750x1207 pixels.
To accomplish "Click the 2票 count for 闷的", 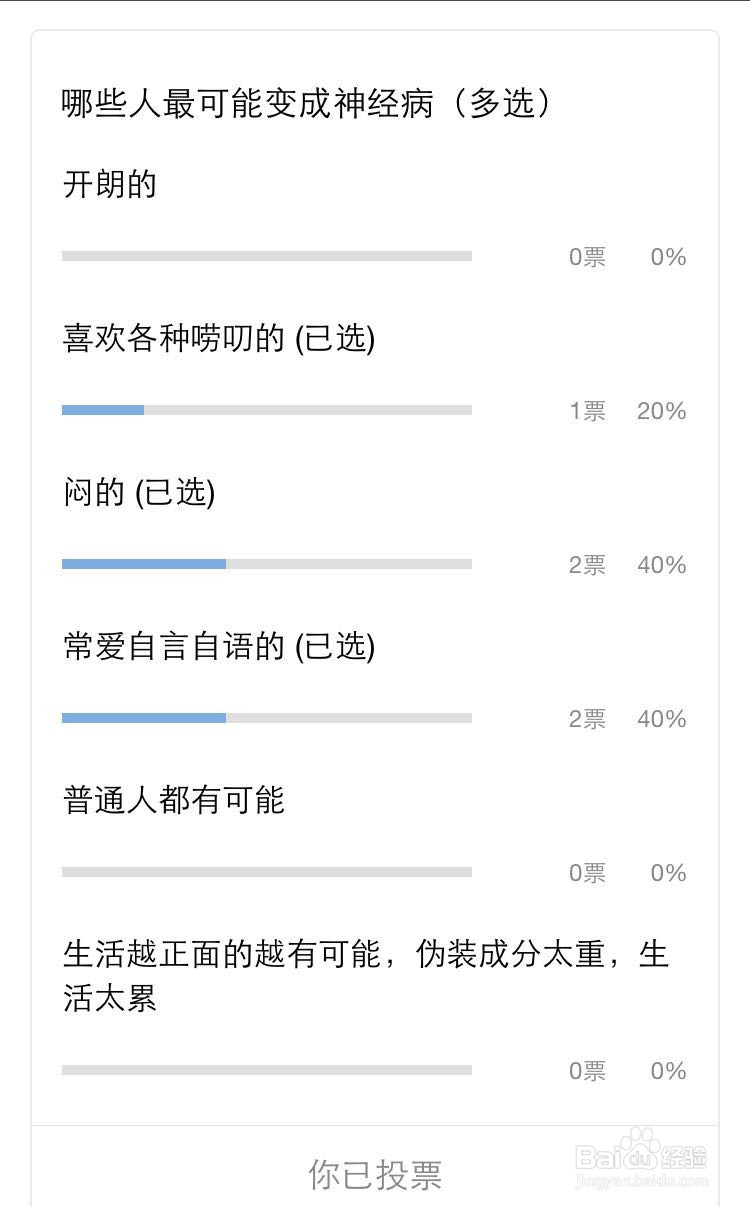I will pos(588,565).
